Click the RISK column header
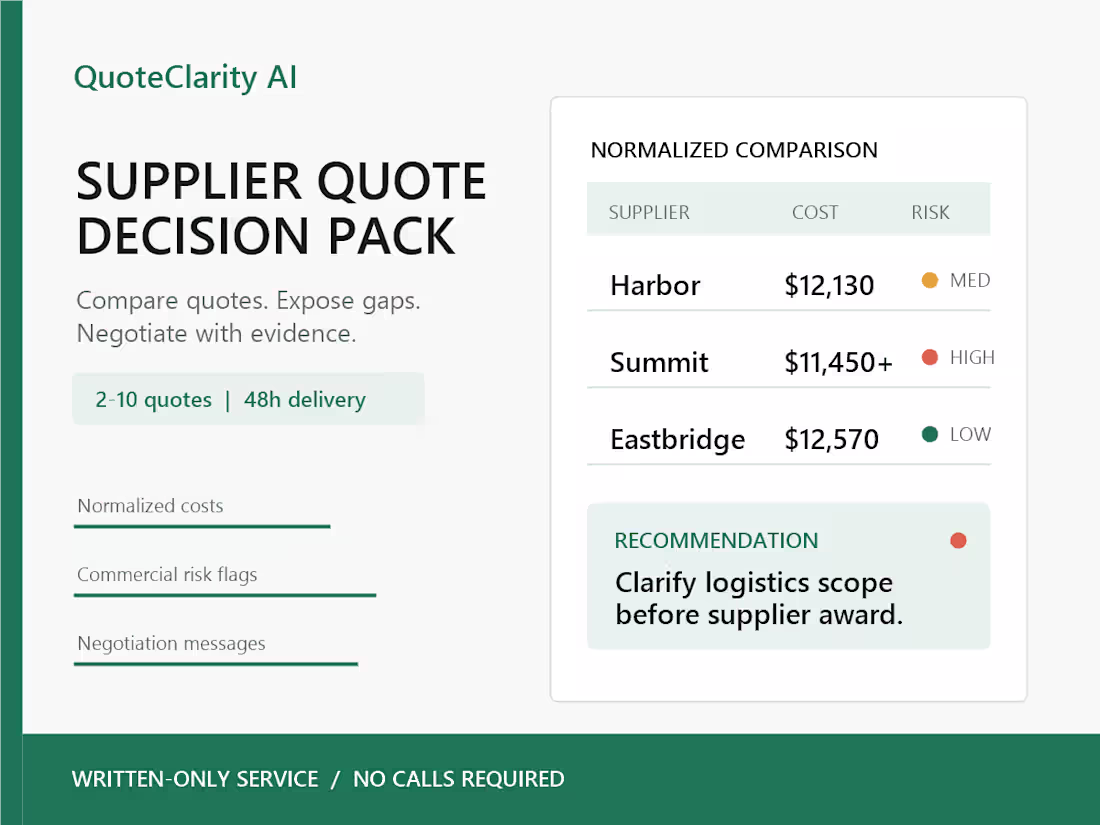 point(930,213)
